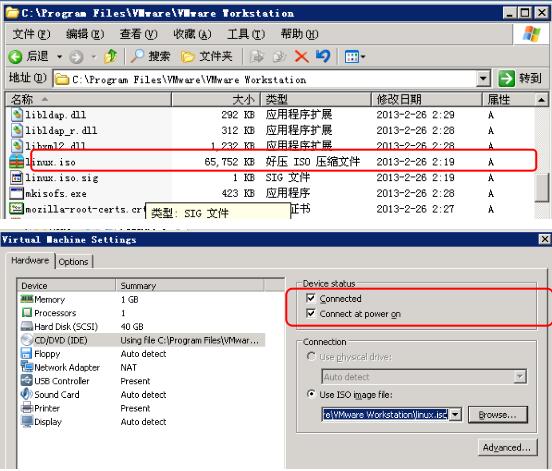552x471 pixels.
Task: Select the Use physical drive radio button
Action: pos(311,356)
